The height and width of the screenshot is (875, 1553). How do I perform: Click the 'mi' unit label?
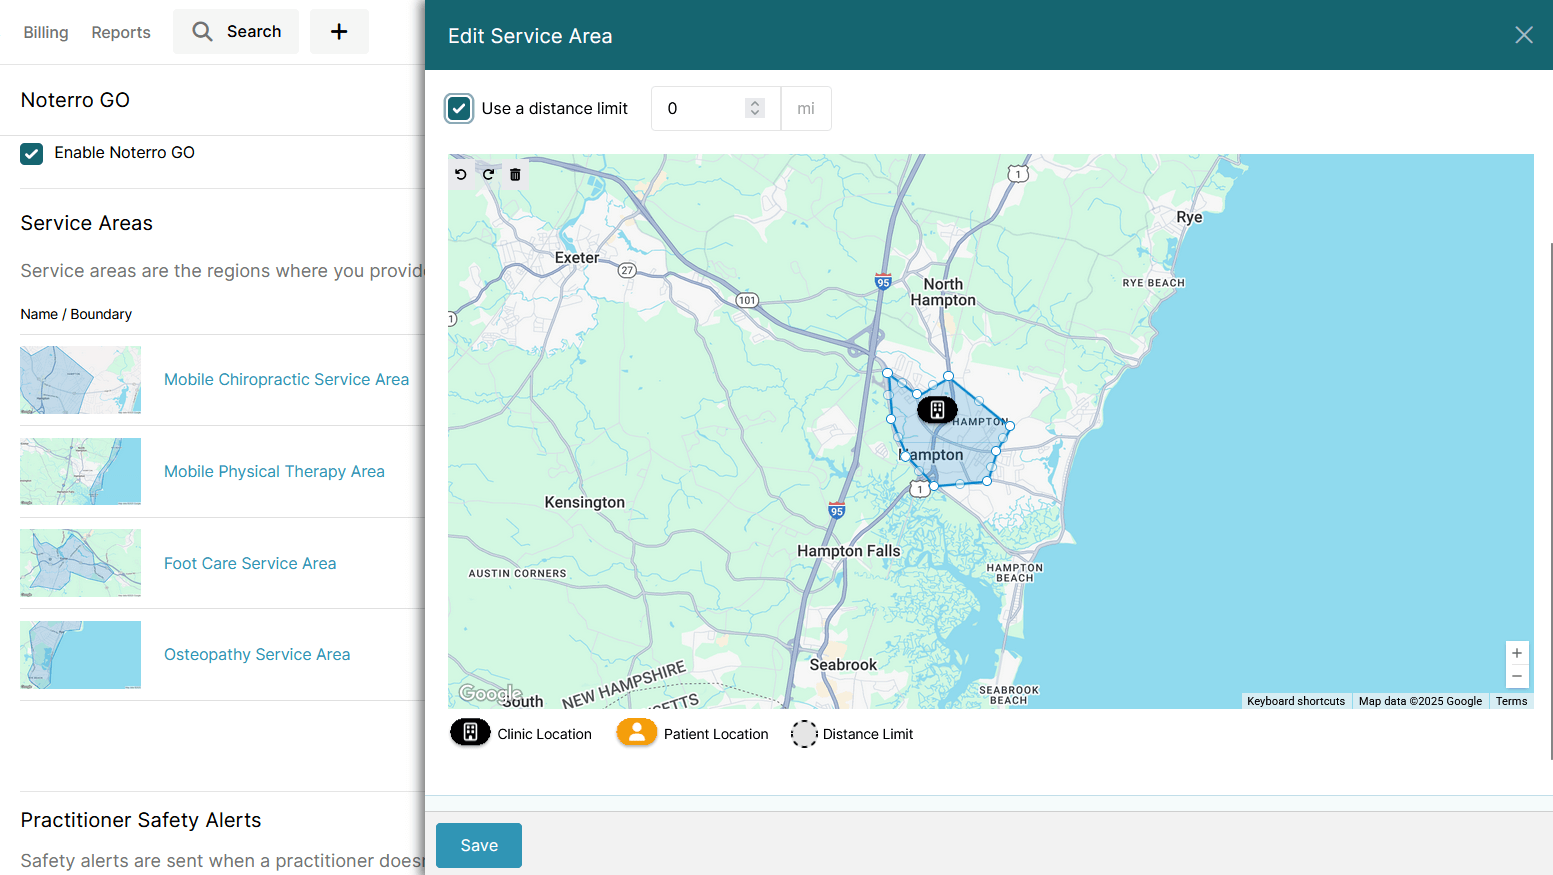tap(806, 108)
